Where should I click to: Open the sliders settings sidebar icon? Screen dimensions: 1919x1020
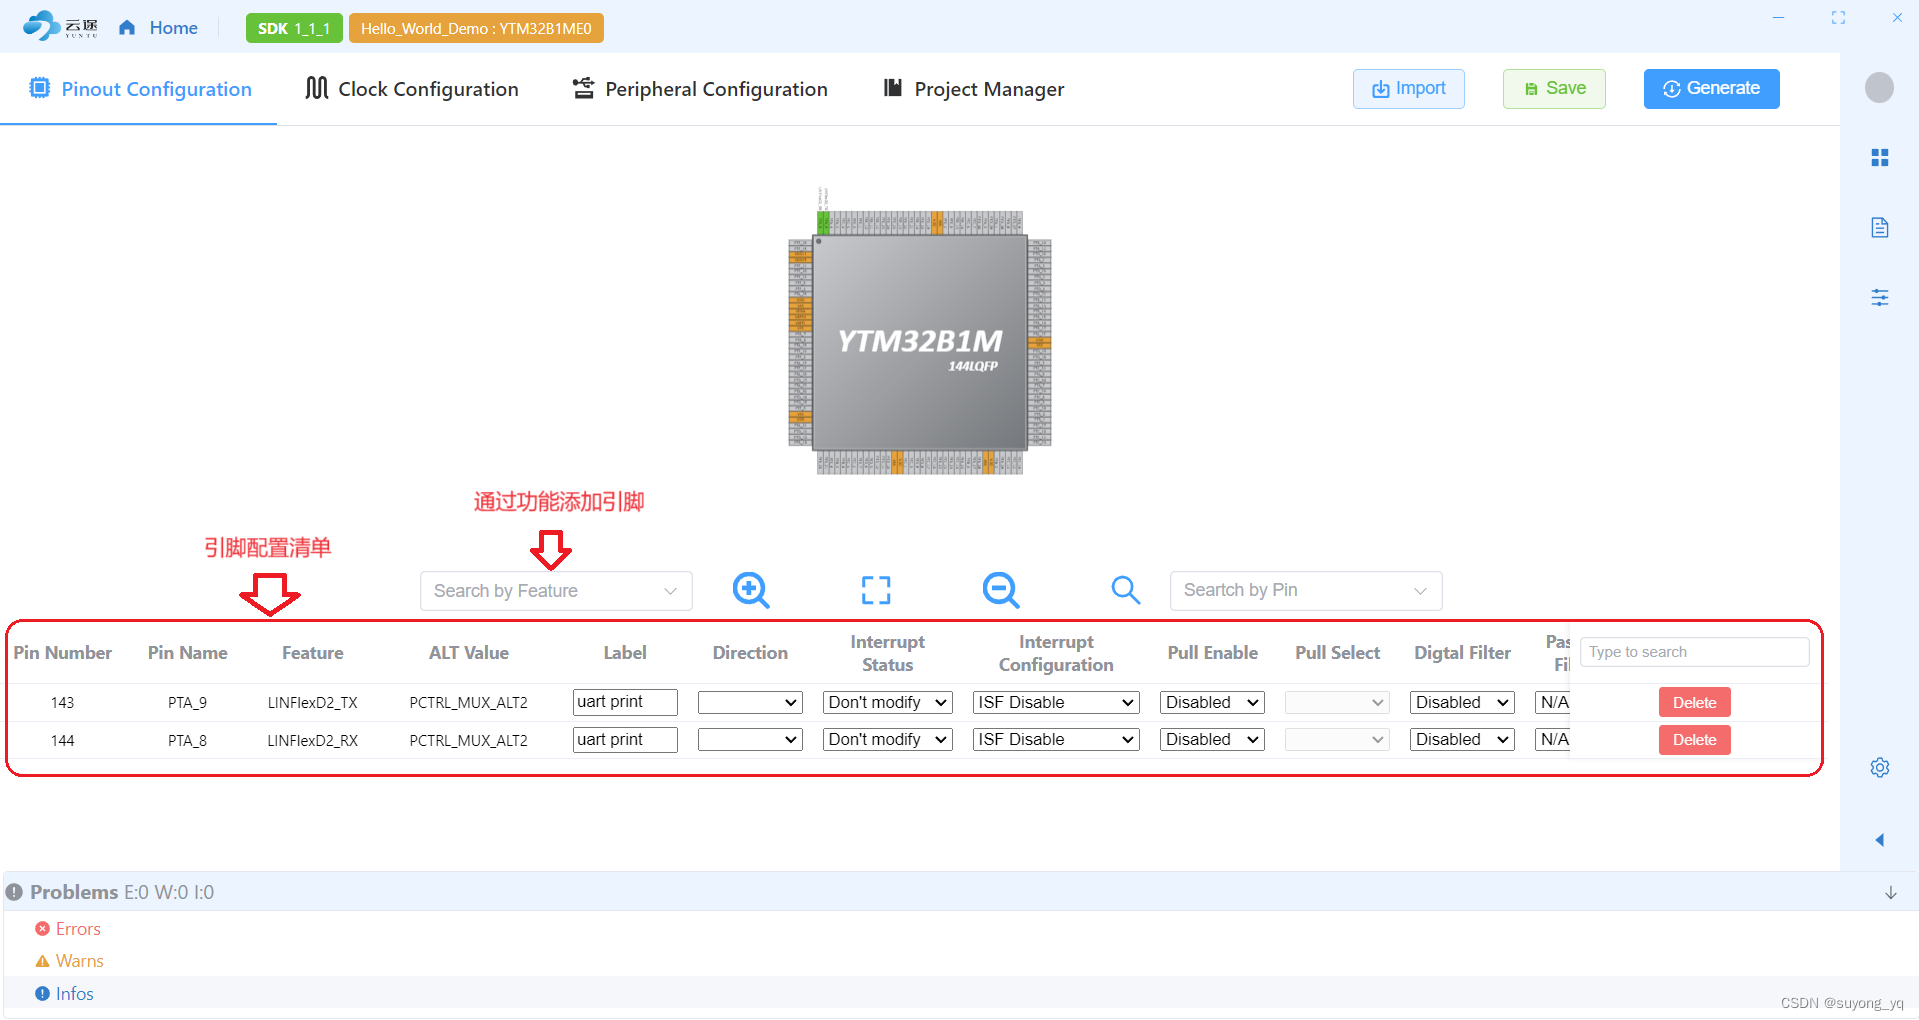[1879, 297]
